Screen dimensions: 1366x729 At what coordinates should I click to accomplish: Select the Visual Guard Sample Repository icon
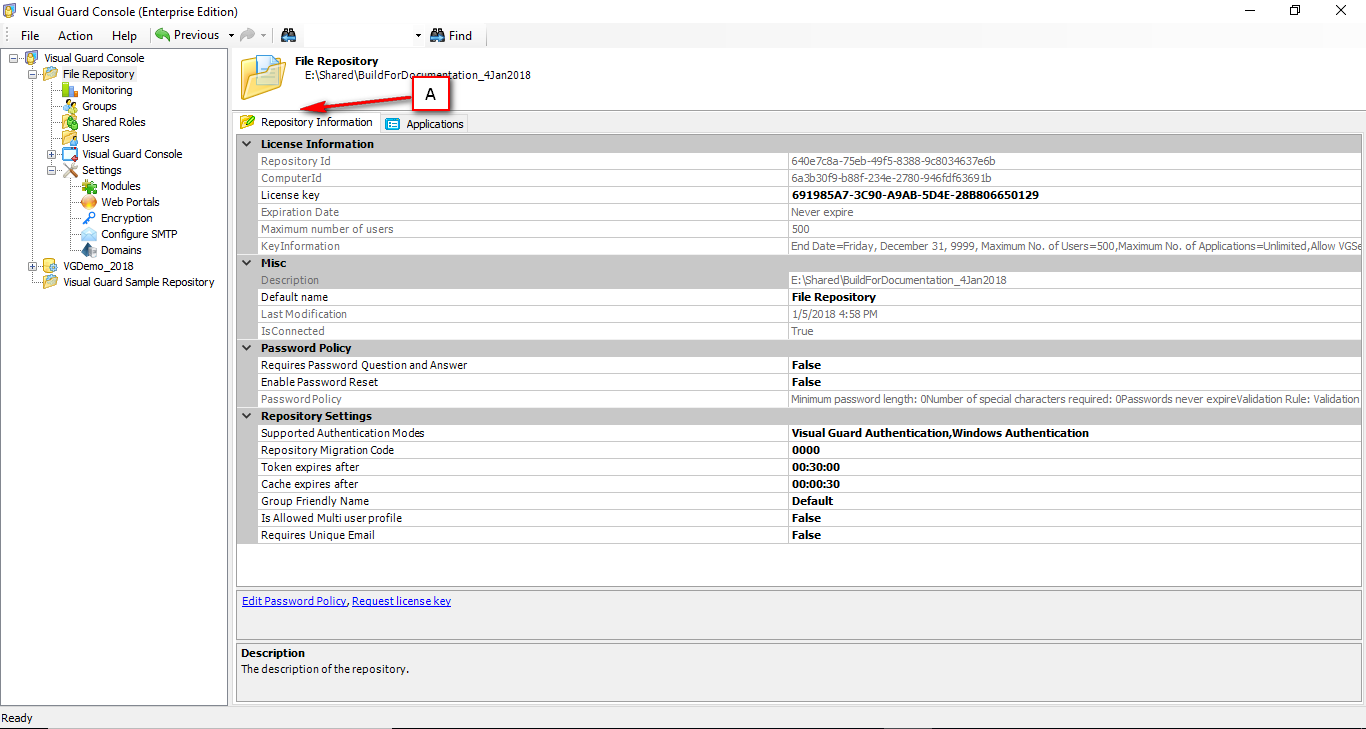tap(50, 282)
